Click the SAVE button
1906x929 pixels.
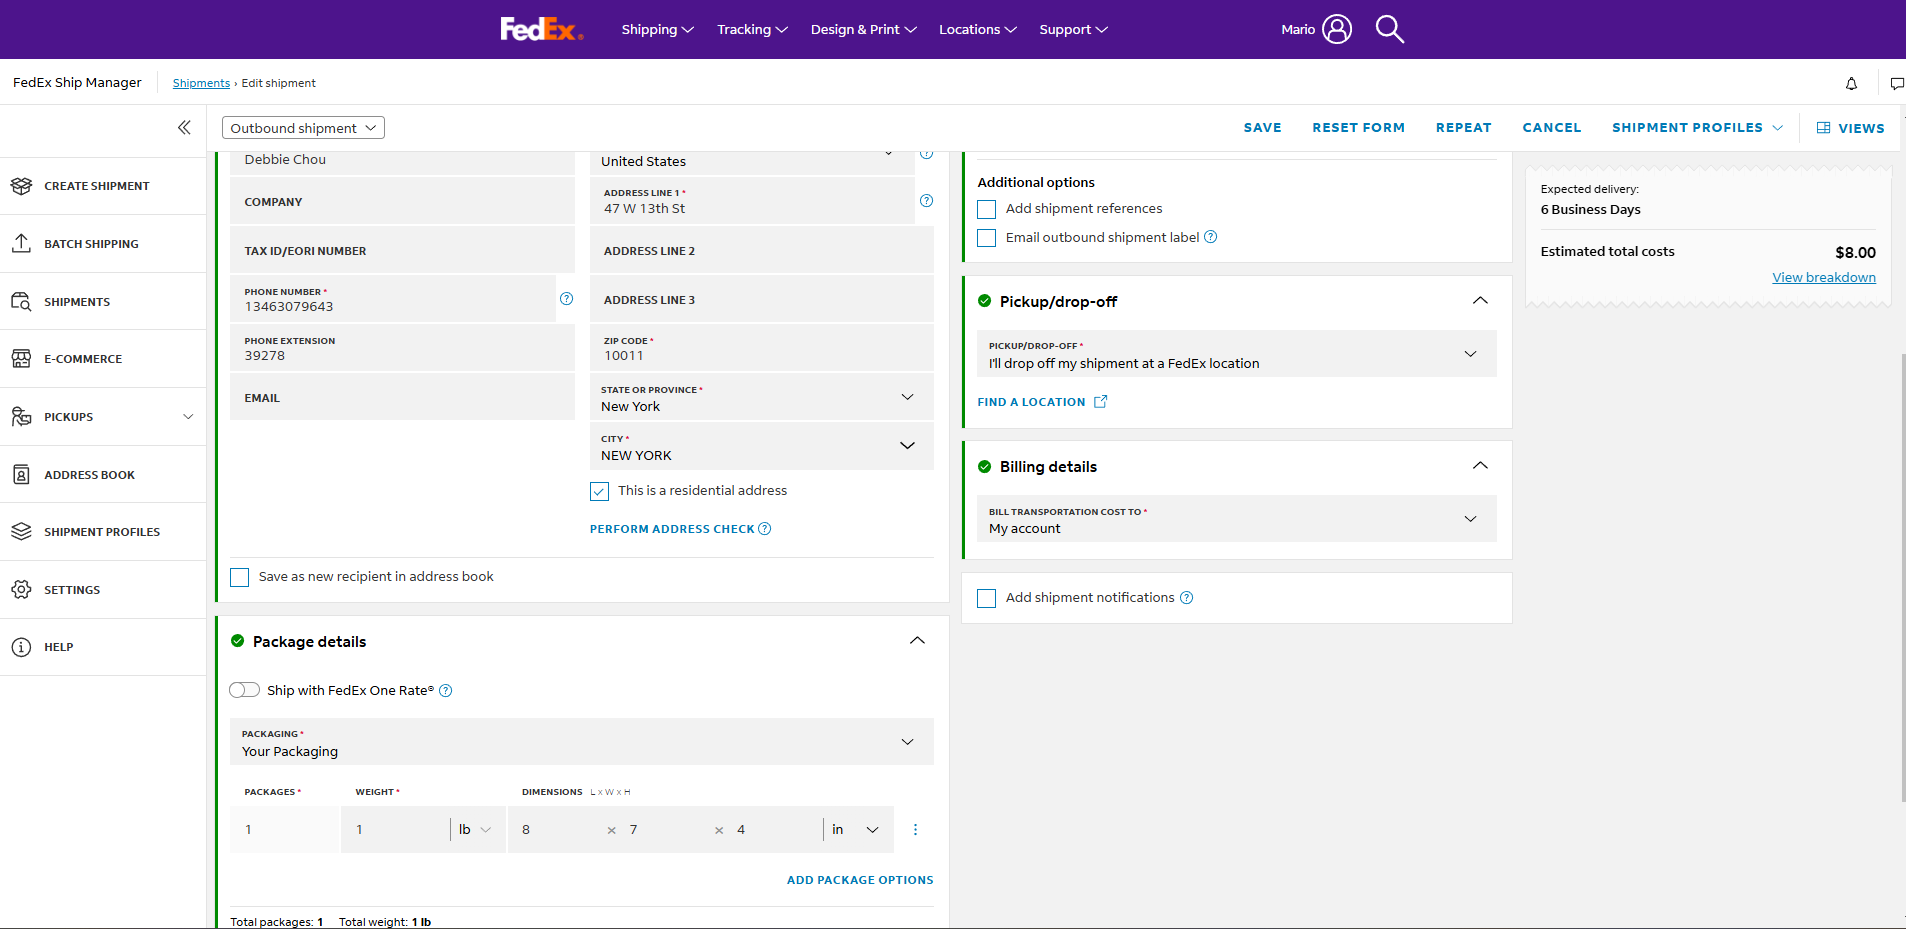click(1262, 128)
